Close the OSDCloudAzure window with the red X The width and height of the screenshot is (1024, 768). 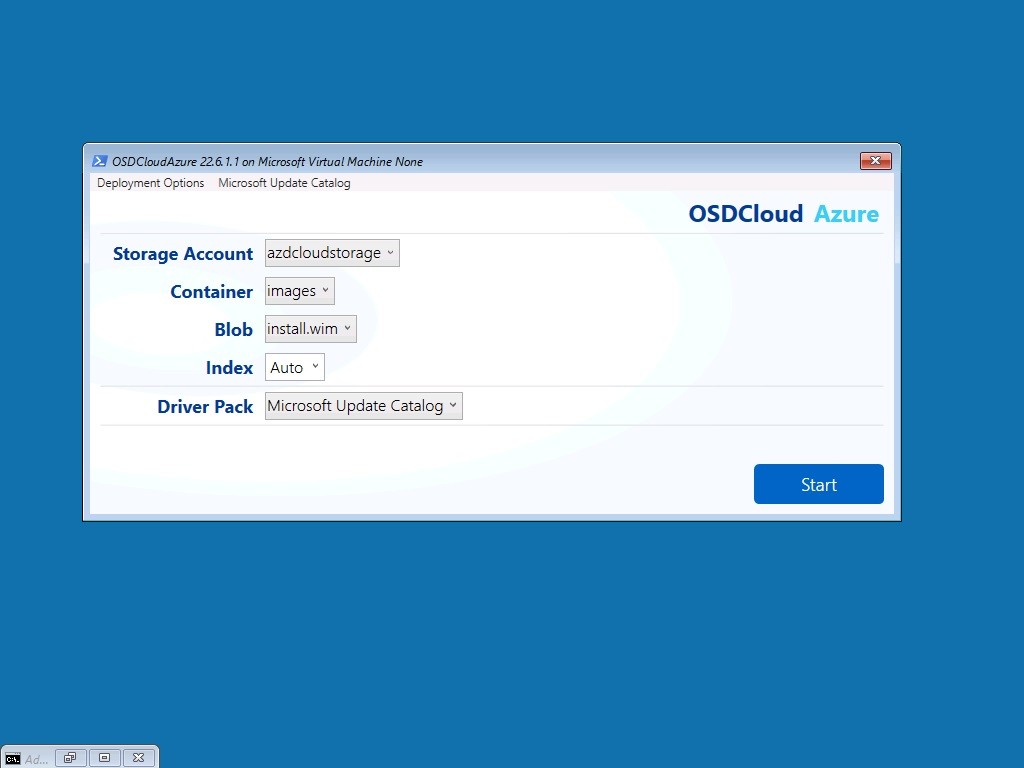pyautogui.click(x=875, y=161)
